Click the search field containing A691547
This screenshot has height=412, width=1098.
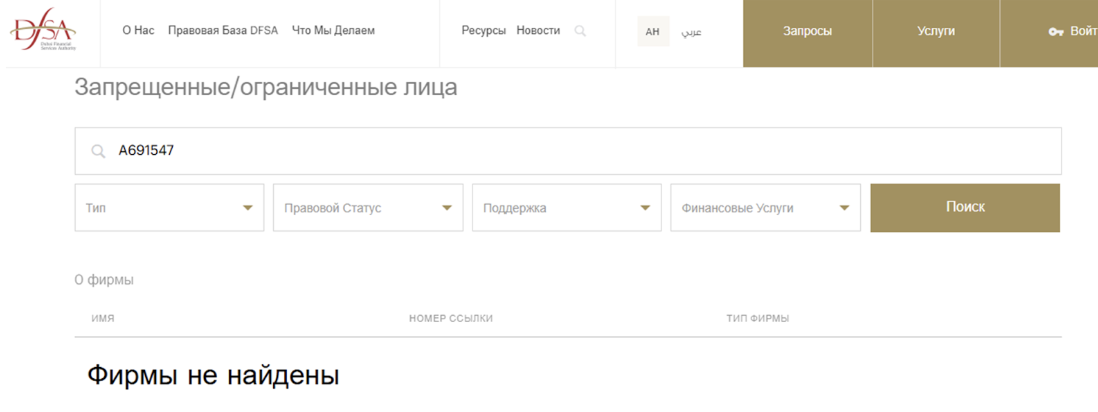(x=568, y=151)
